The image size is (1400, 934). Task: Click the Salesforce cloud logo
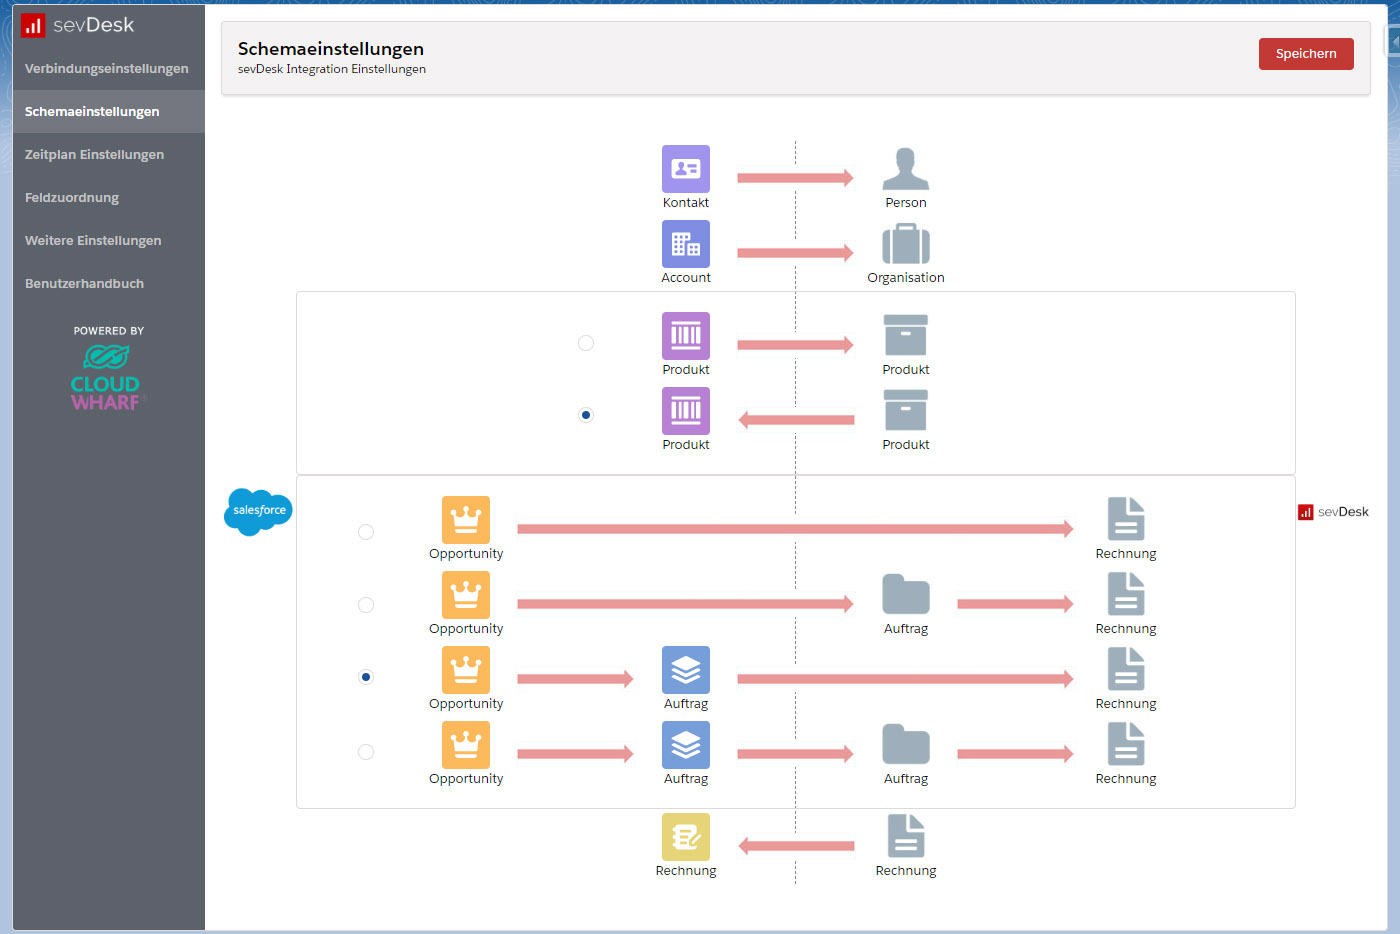pos(257,512)
